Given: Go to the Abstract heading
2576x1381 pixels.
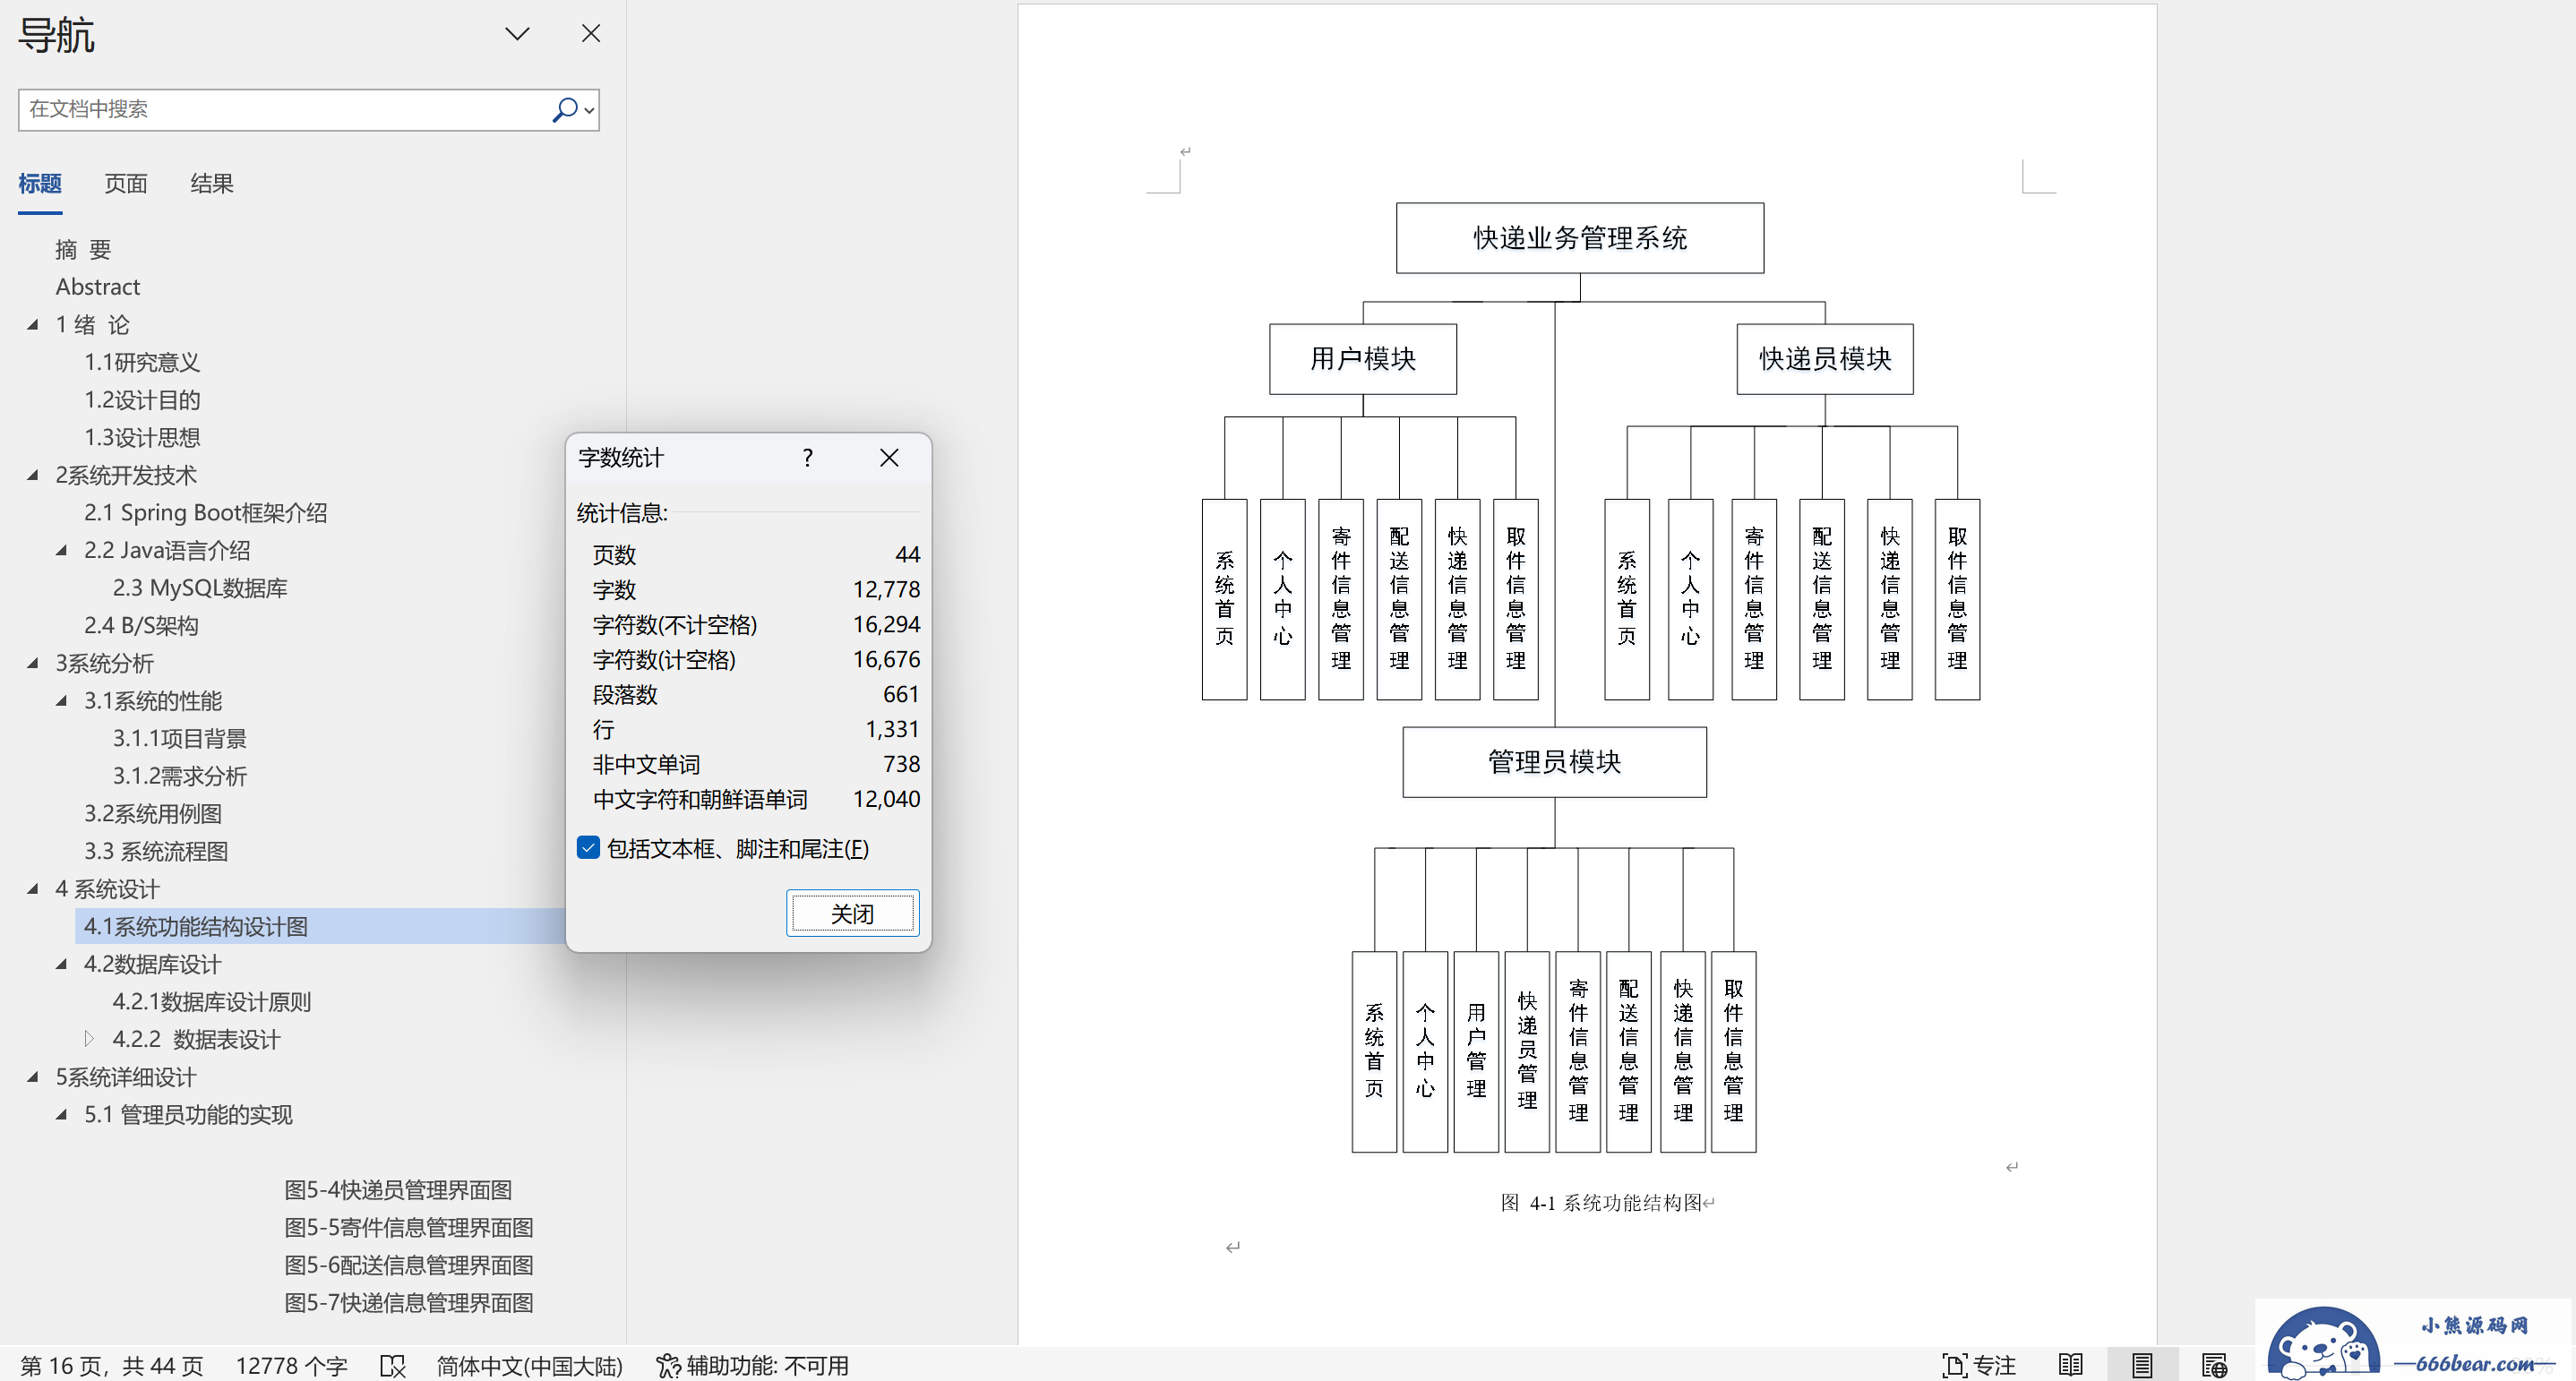Looking at the screenshot, I should click(x=98, y=287).
